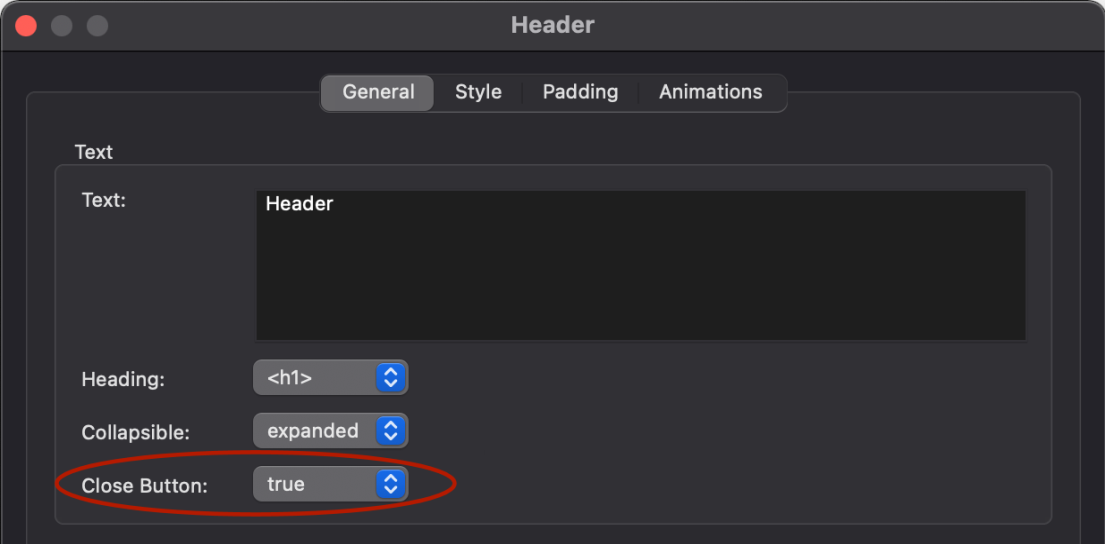
Task: Click the disabled minimize window button
Action: [x=61, y=27]
